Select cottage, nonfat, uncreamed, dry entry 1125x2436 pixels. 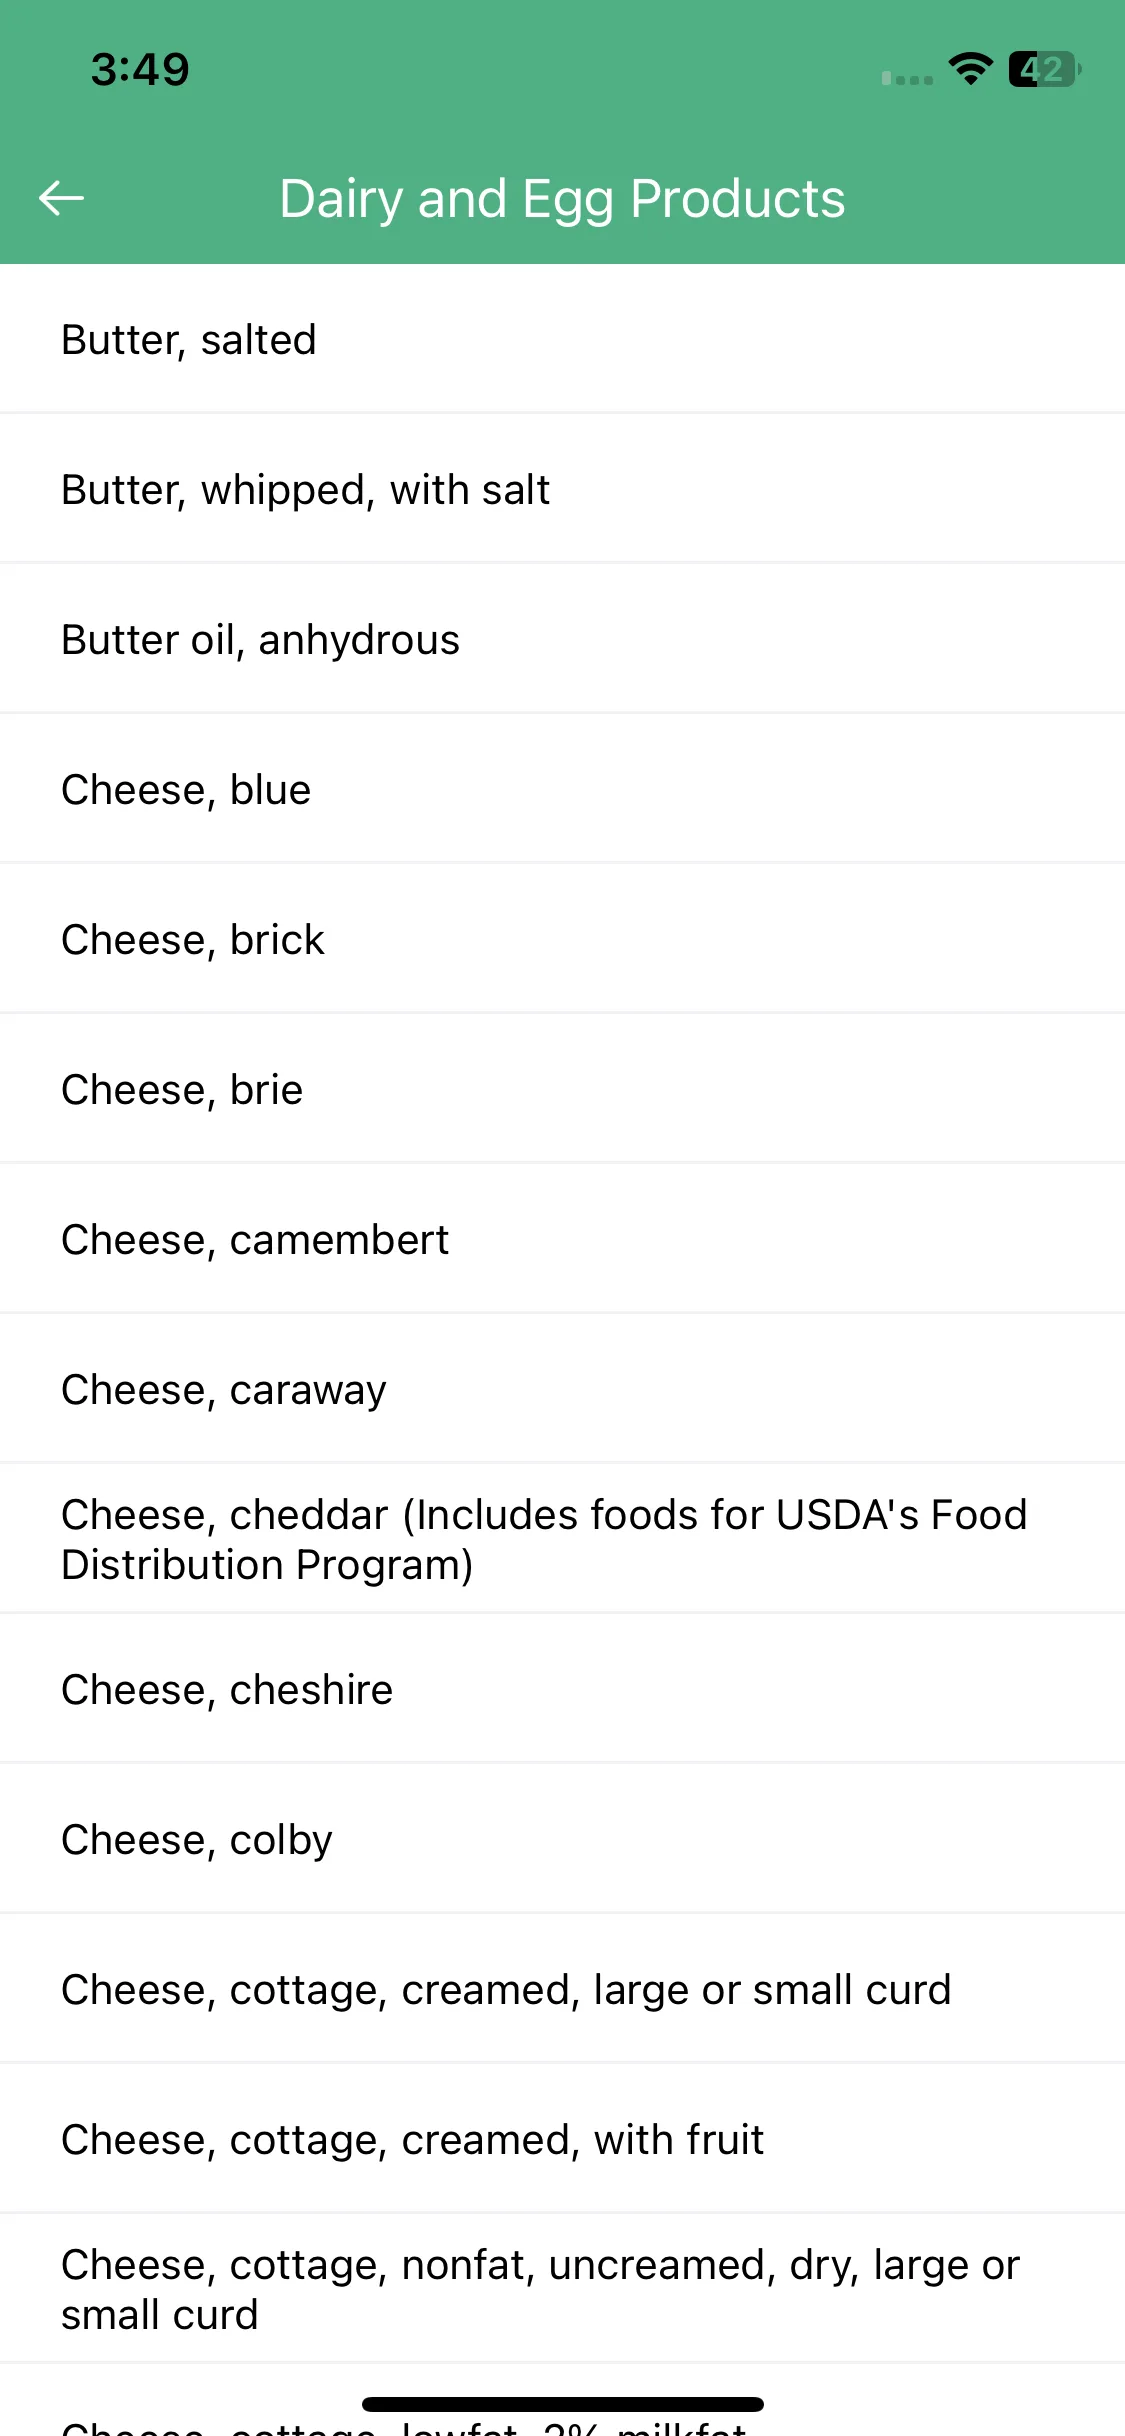tap(562, 2289)
